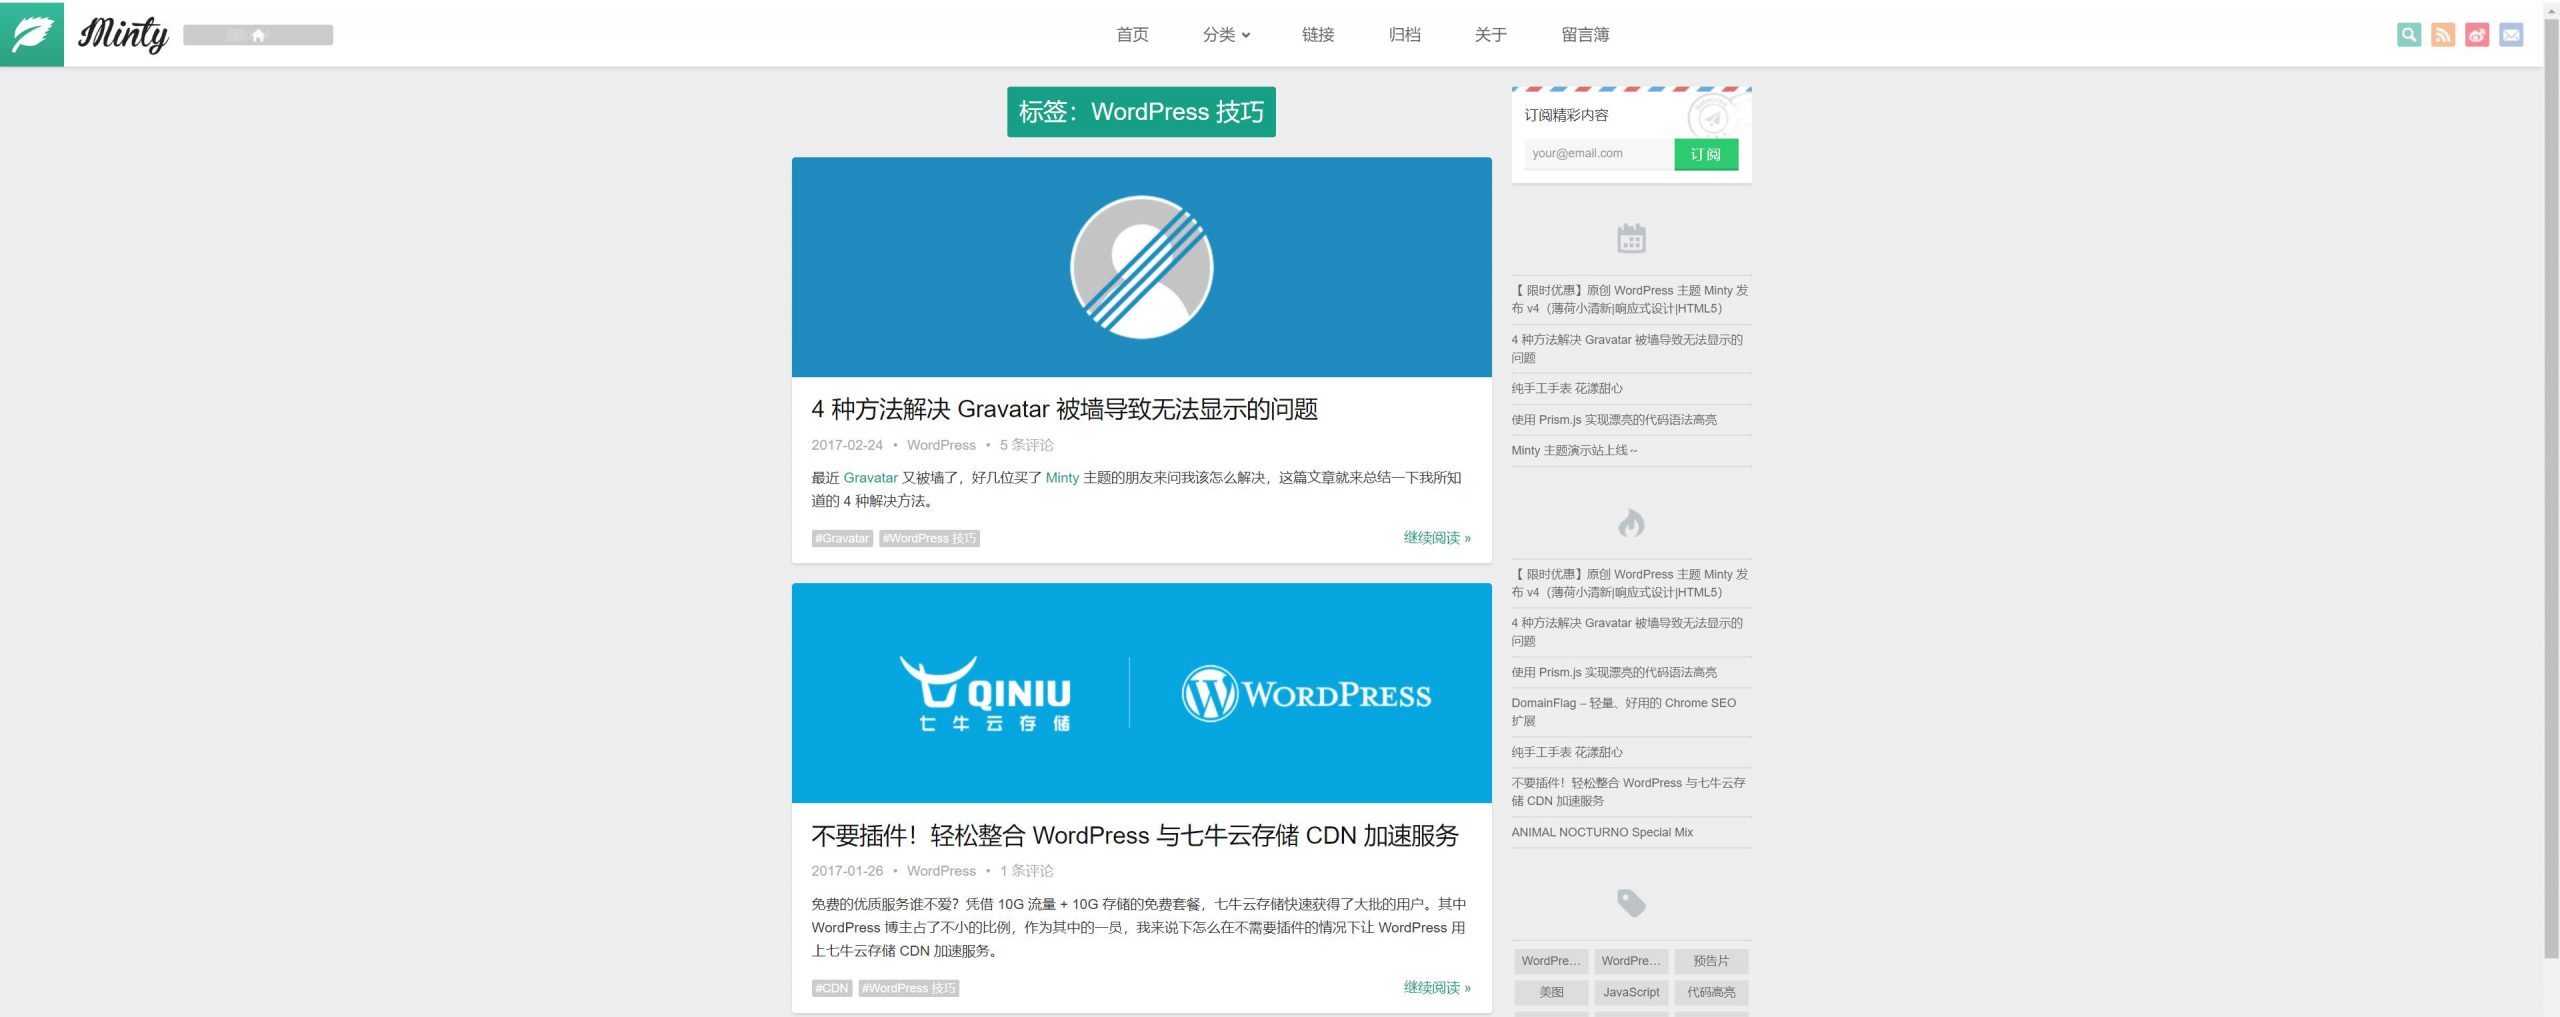Screen dimensions: 2560x1017
Task: Open main post title 不要插件！轻松整合 WordPress
Action: (x=1134, y=835)
